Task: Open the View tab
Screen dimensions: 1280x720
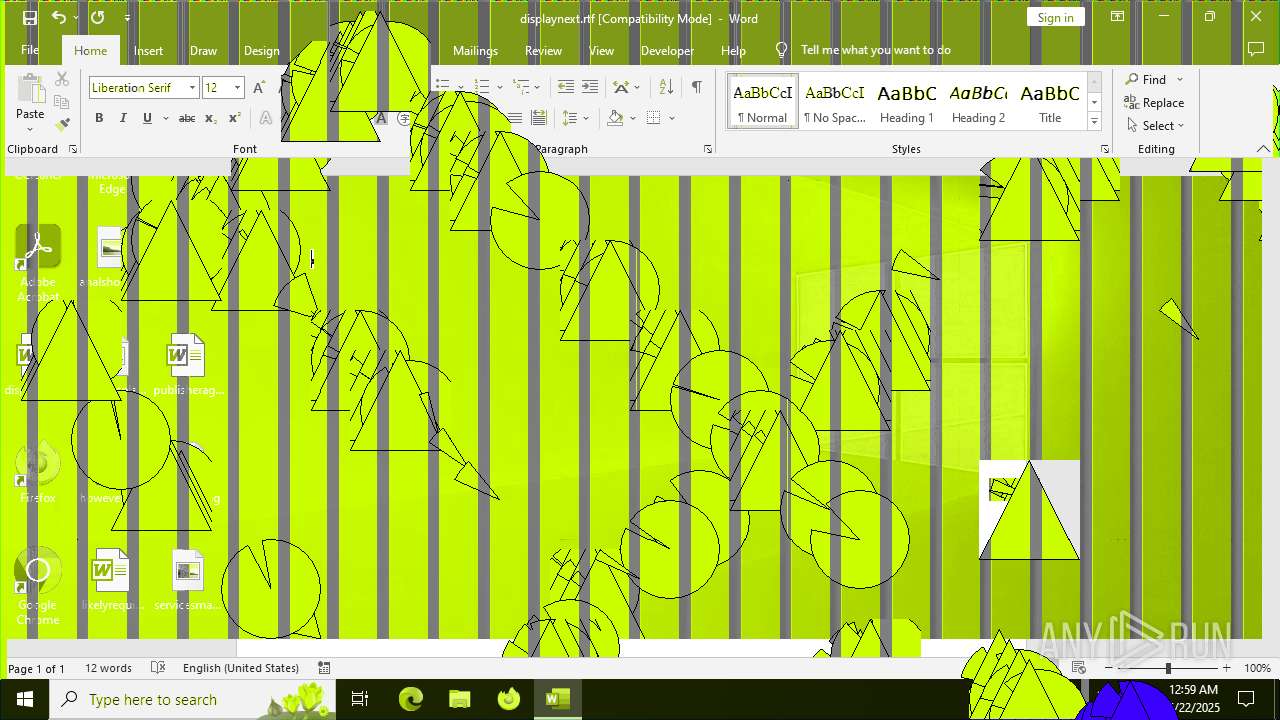Action: coord(601,50)
